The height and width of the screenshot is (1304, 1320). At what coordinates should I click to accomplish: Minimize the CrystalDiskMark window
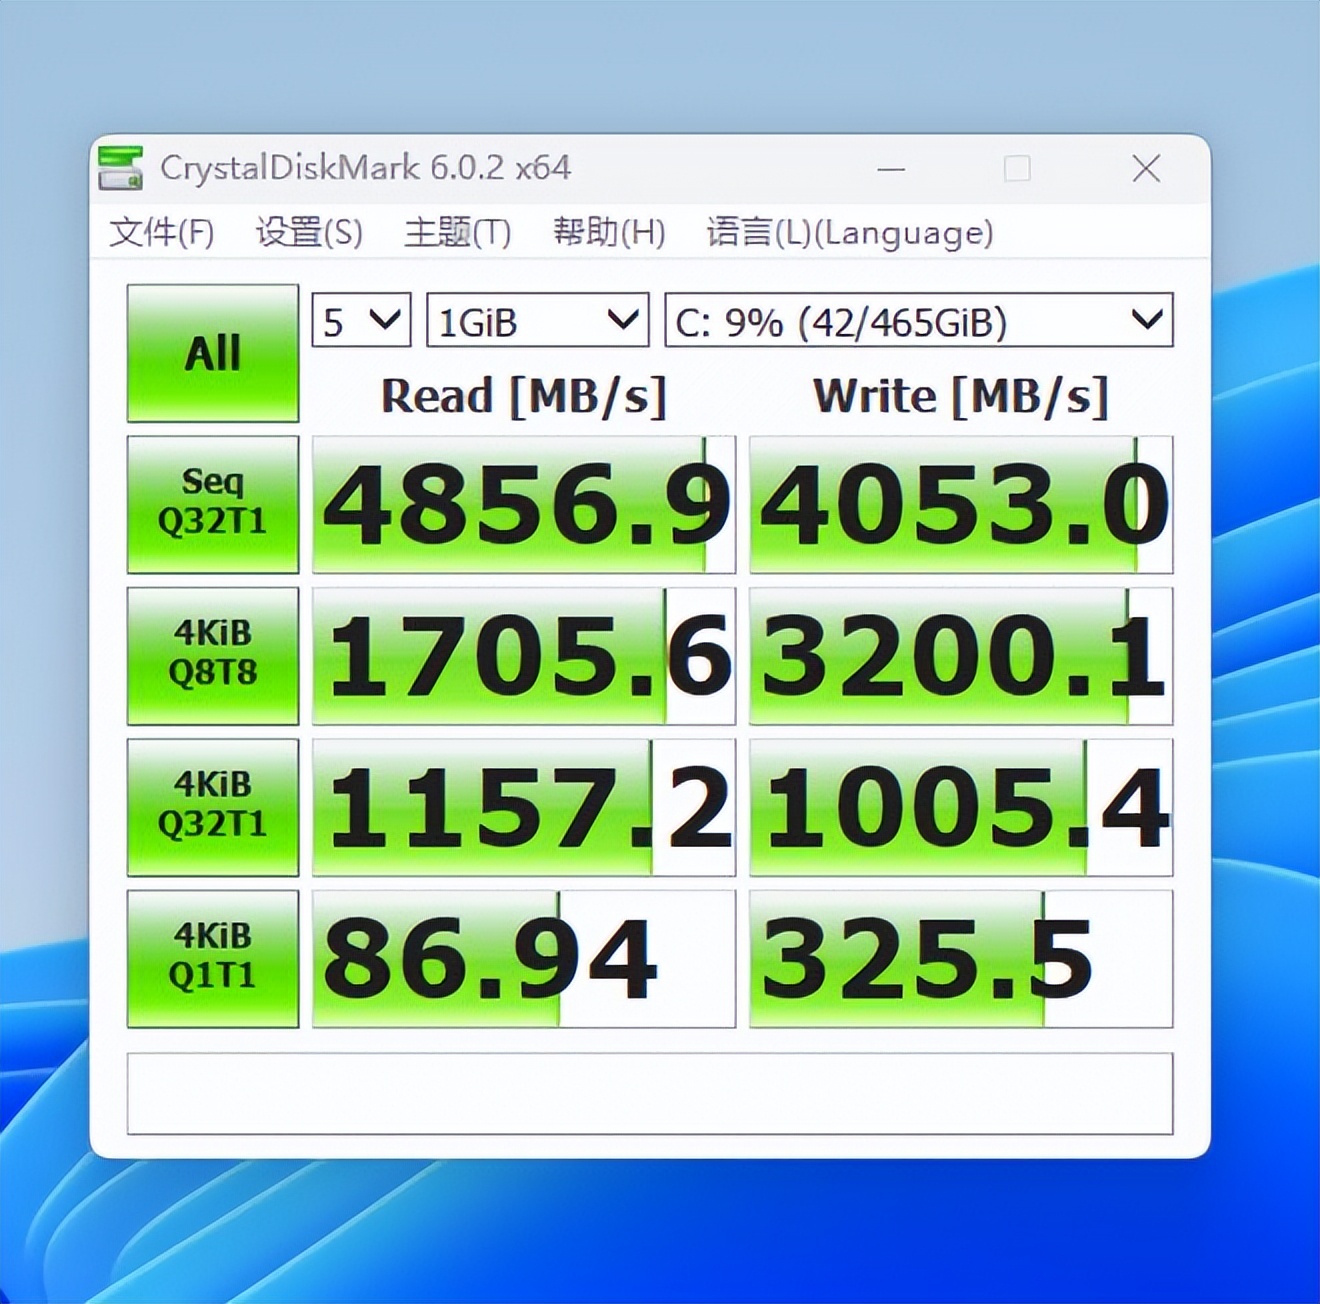pos(890,168)
